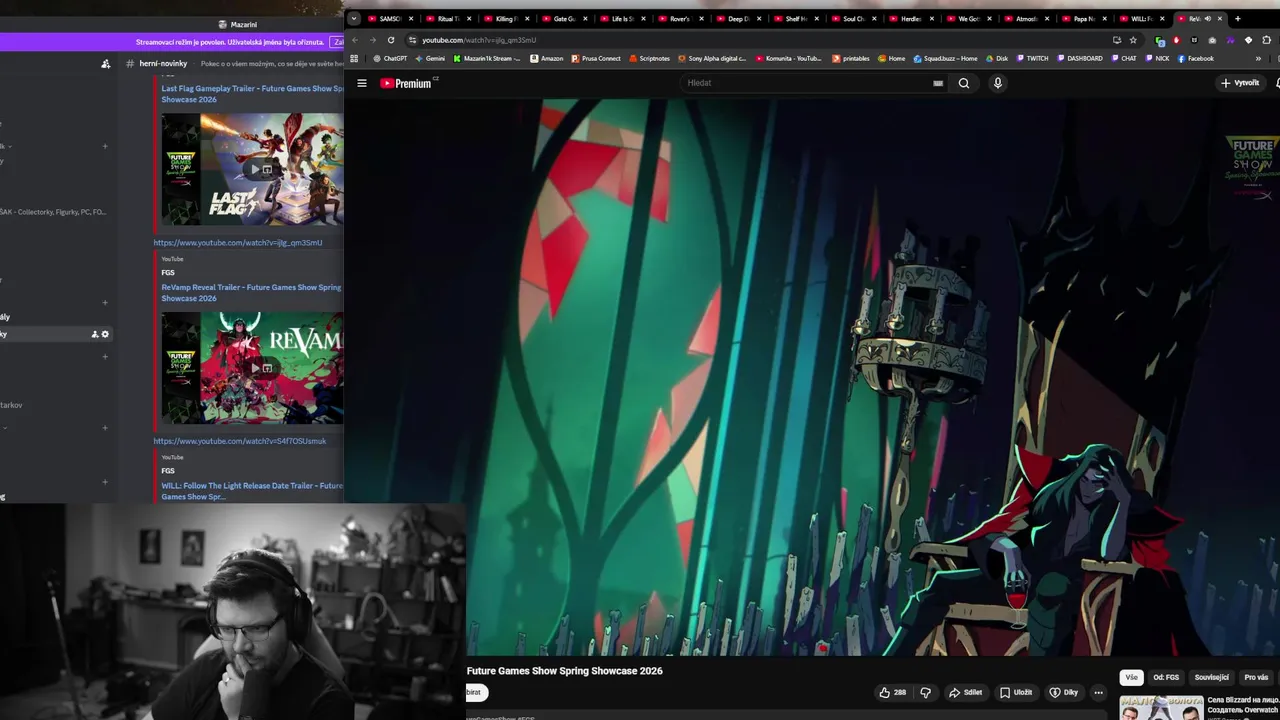Screen dimensions: 1280x720
Task: Open Amazon bookmark
Action: pyautogui.click(x=547, y=58)
